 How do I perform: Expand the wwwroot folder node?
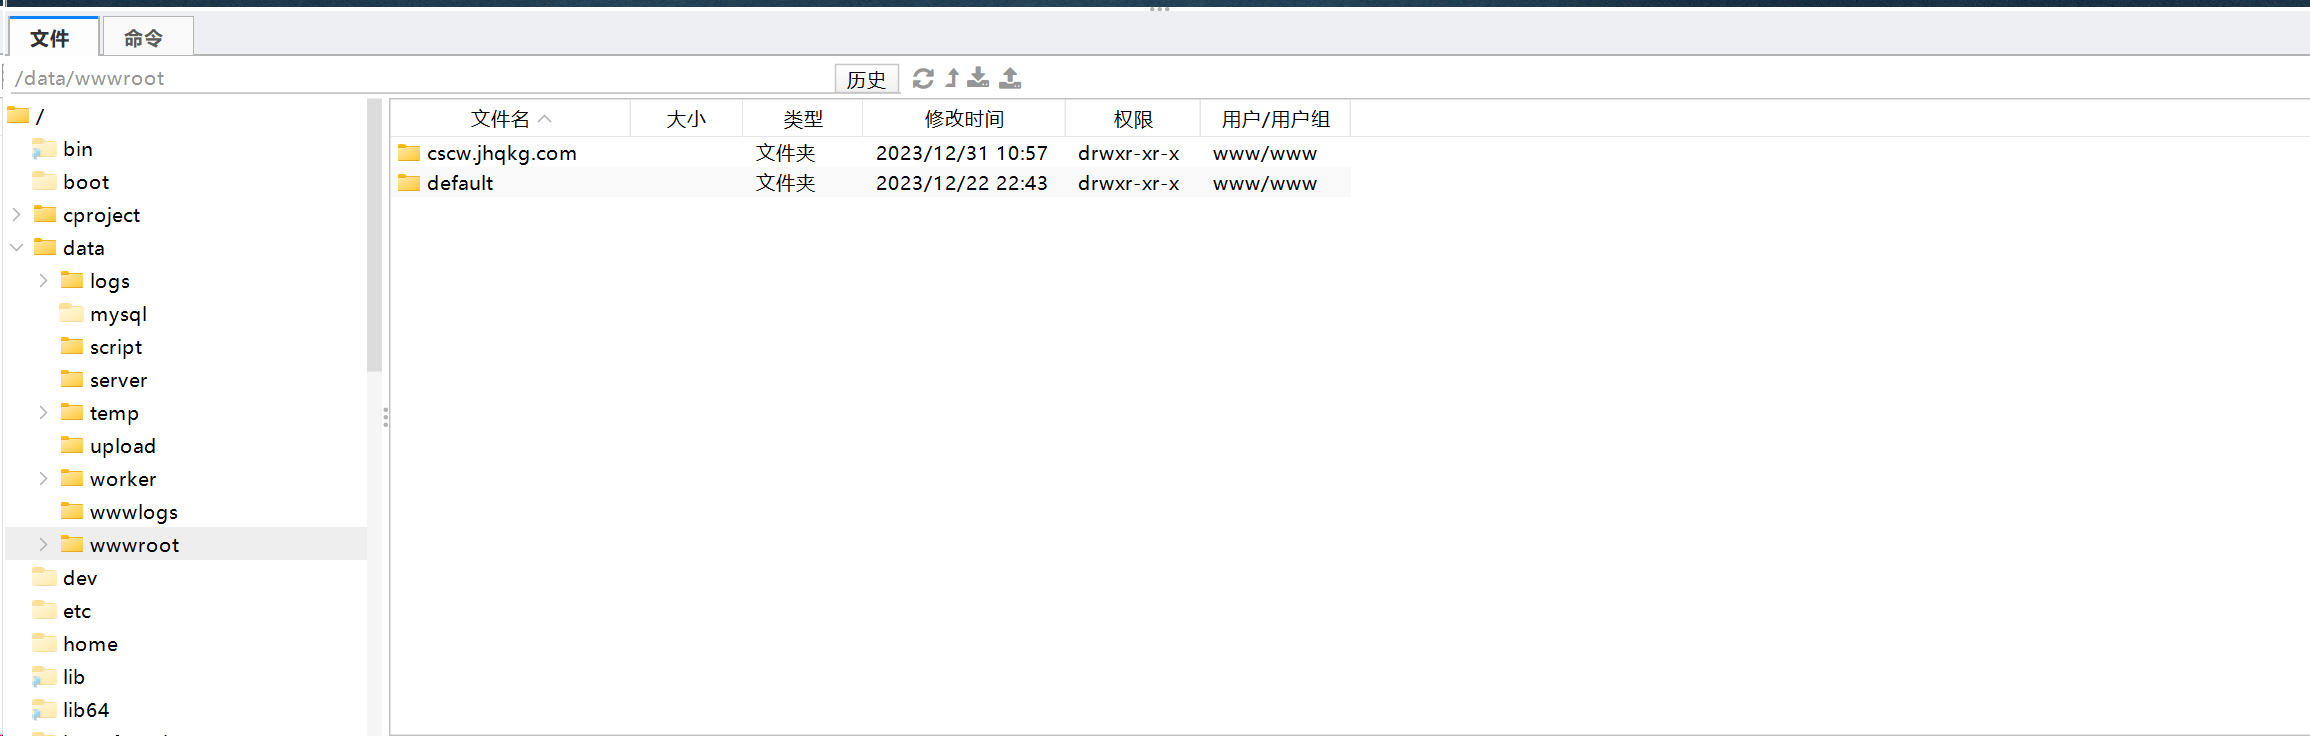[x=44, y=544]
